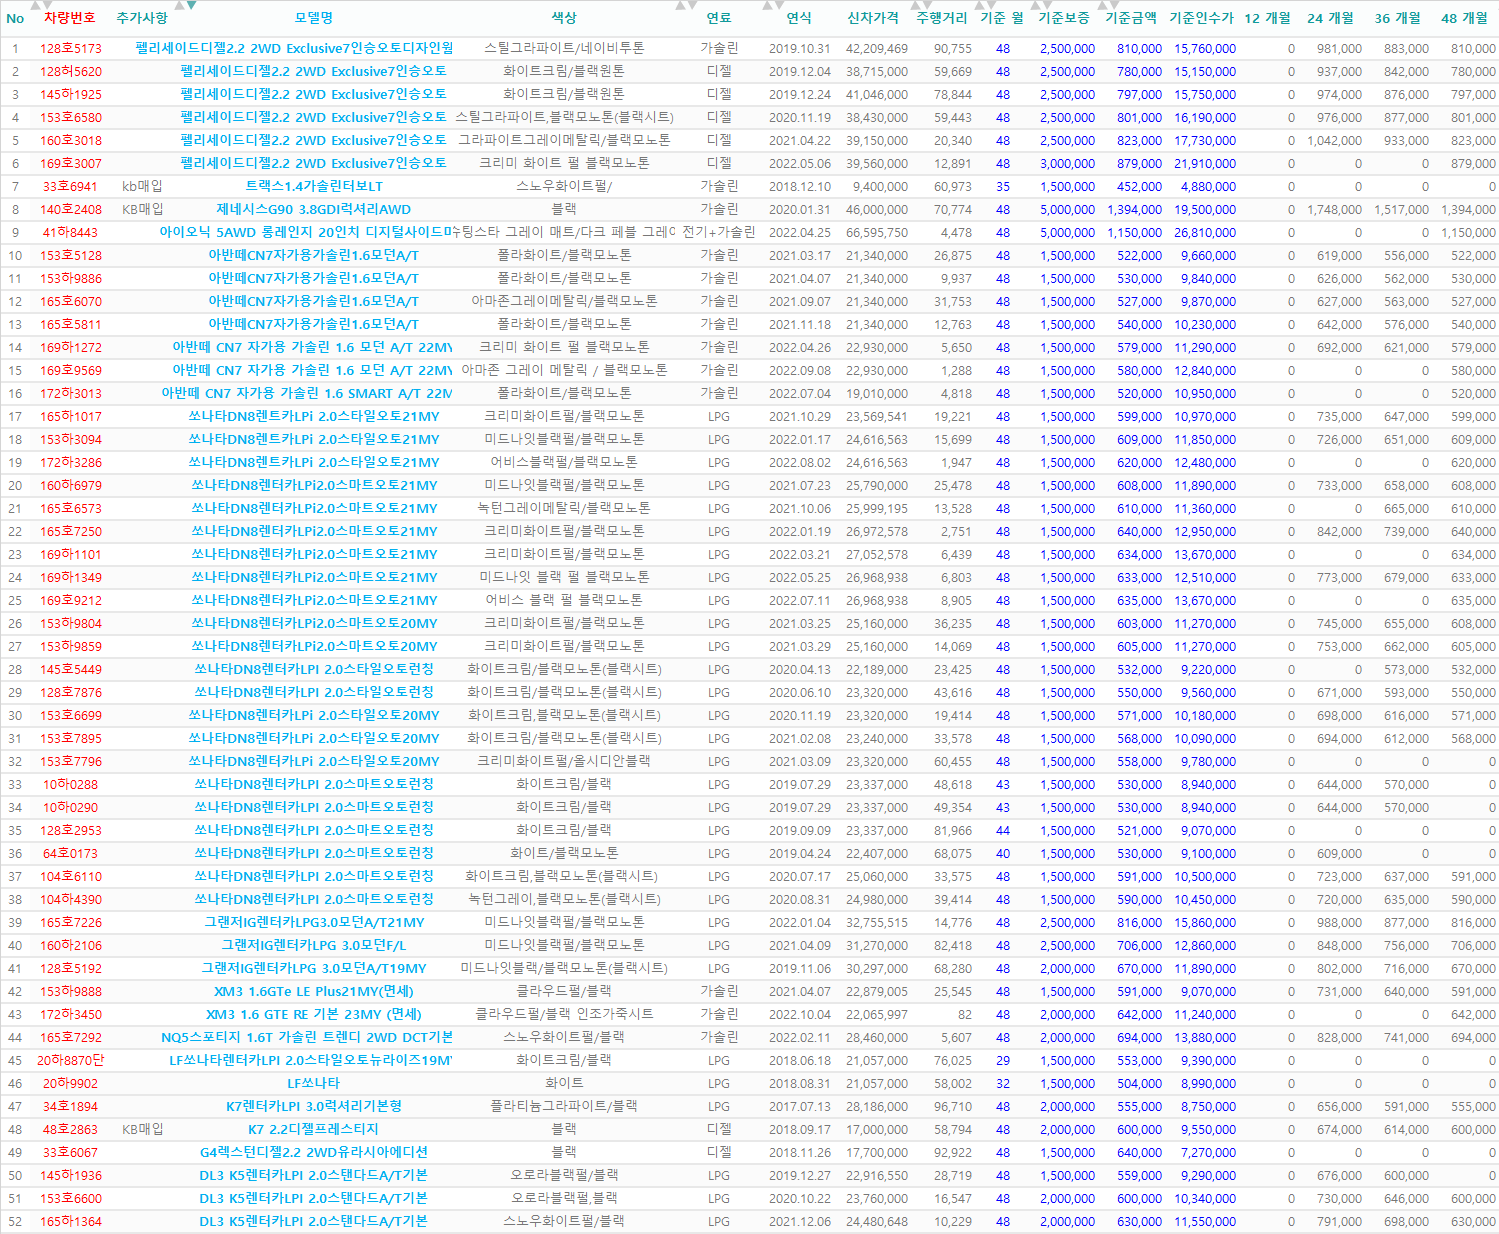The height and width of the screenshot is (1234, 1499).
Task: Open the 그랜저IG렌터카LPG 3.0모던F/L model link
Action: click(314, 945)
